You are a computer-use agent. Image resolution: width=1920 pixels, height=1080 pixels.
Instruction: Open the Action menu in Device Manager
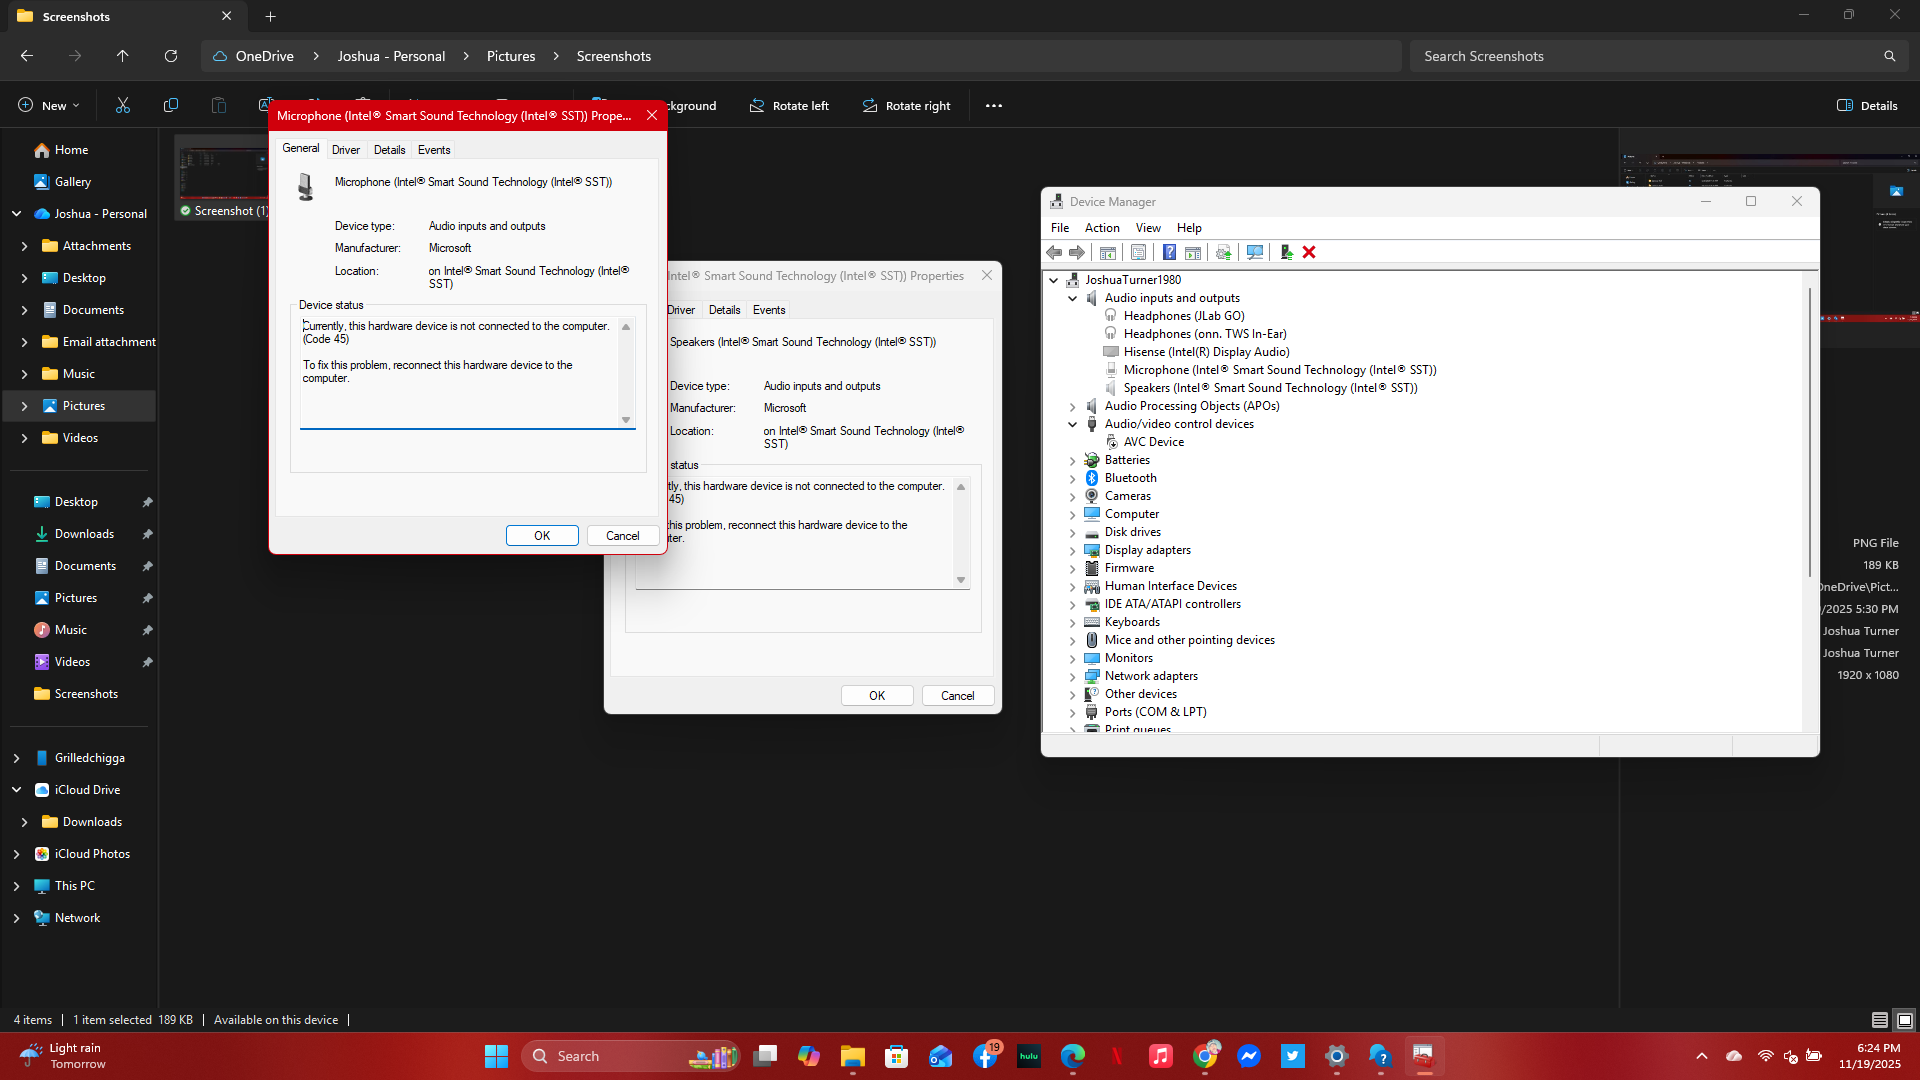coord(1101,228)
